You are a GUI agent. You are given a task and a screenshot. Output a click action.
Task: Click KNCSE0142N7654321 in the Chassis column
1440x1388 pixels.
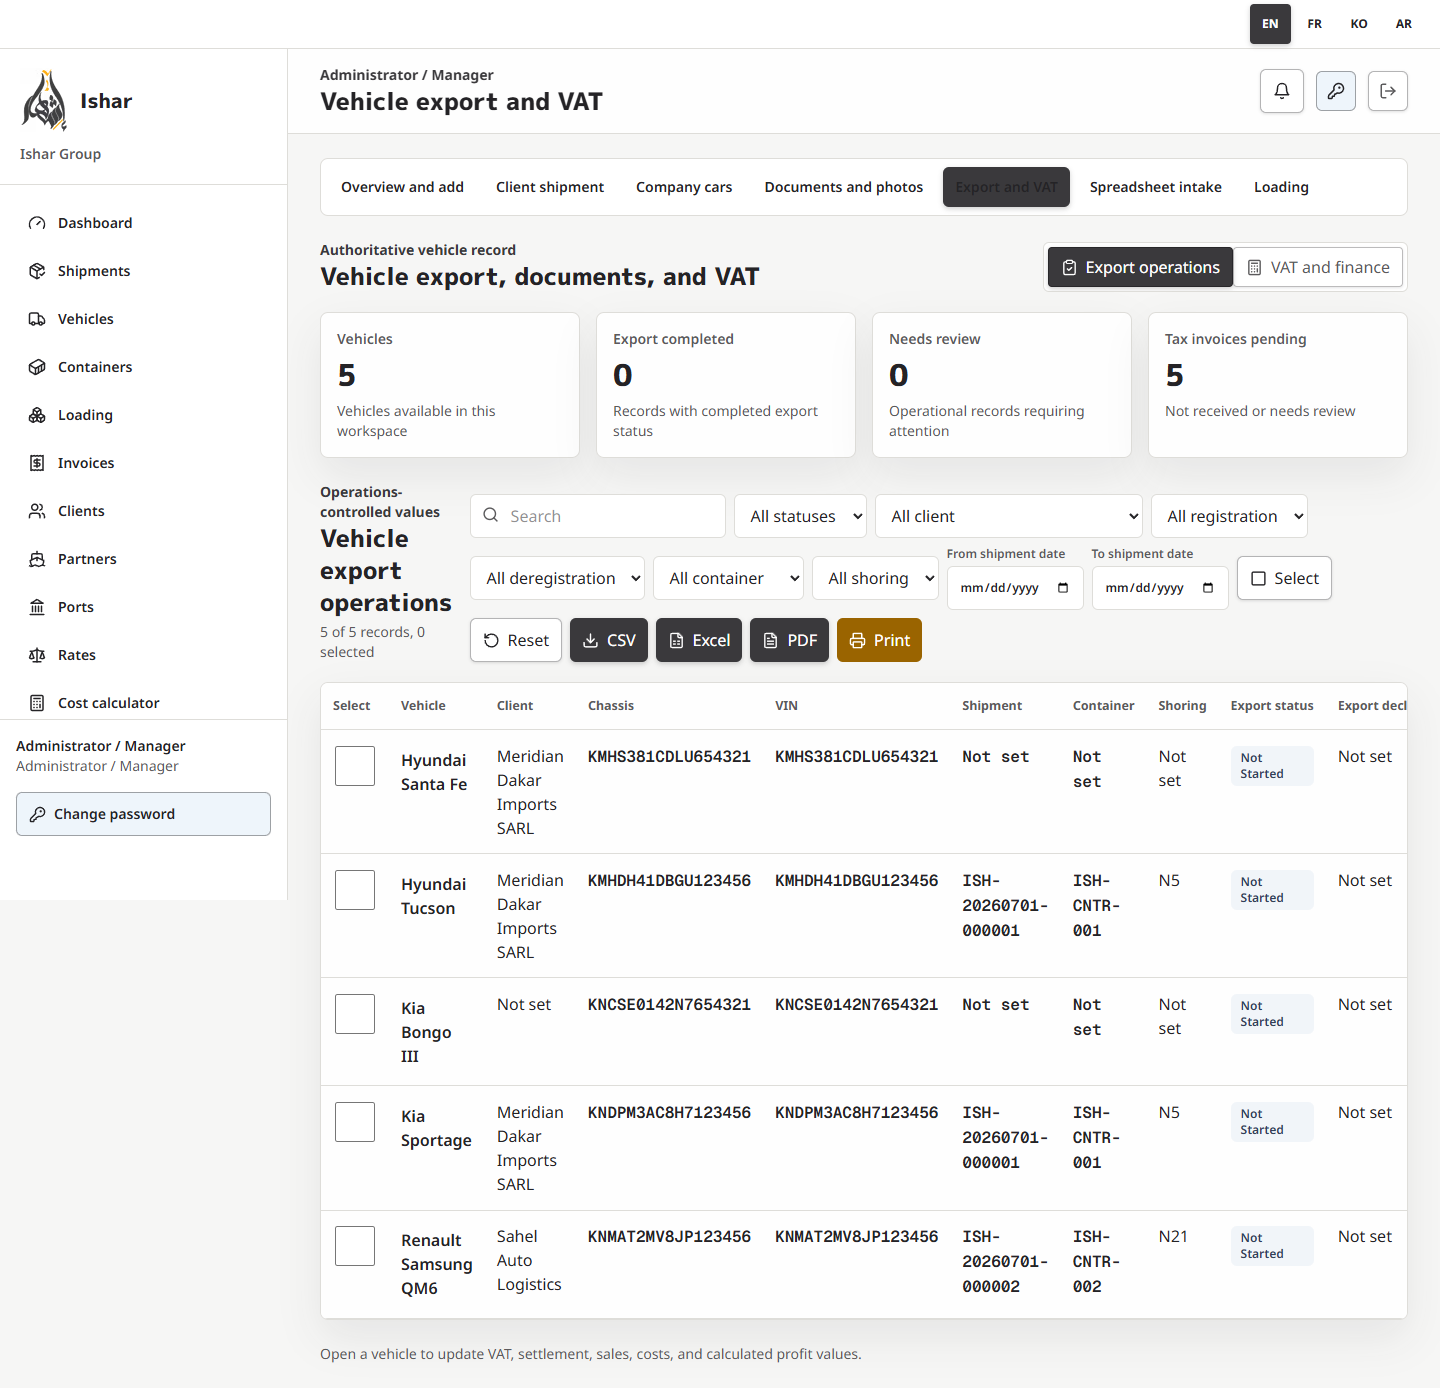[x=669, y=1005]
